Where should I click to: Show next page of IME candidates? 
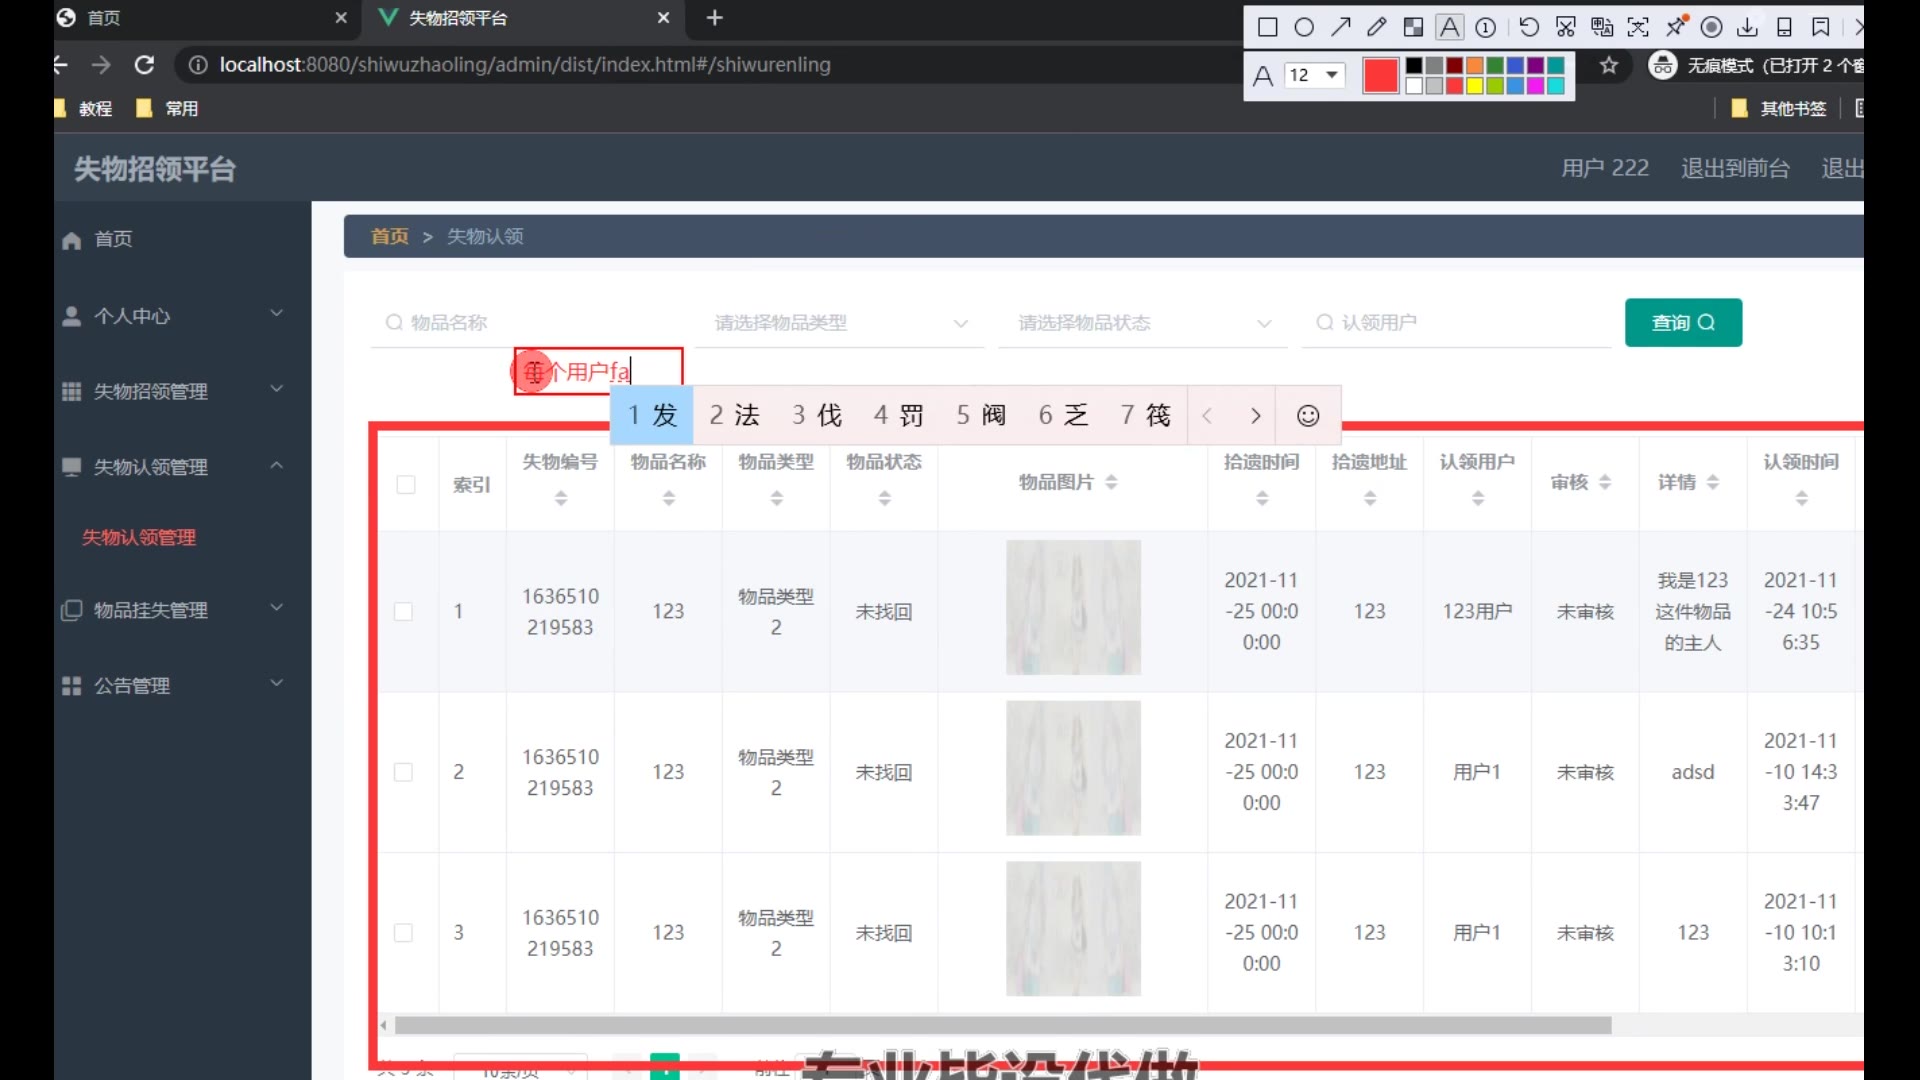click(1255, 415)
